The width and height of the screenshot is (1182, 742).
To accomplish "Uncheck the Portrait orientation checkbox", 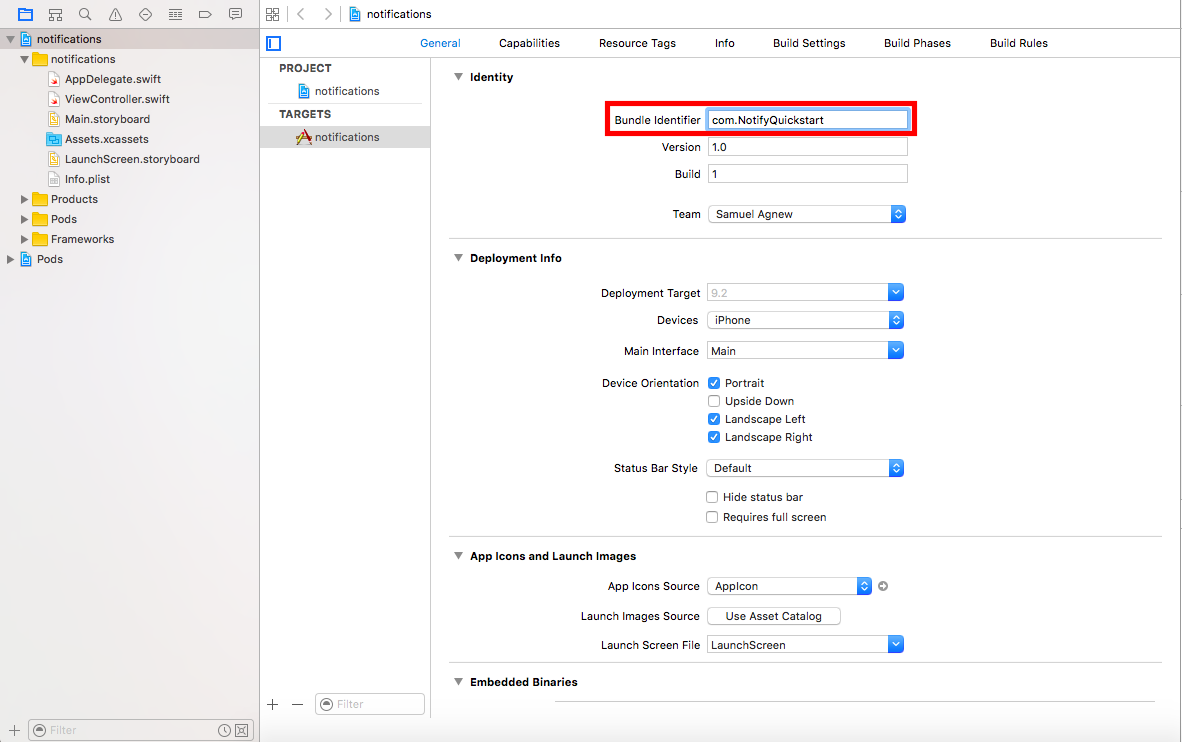I will [x=714, y=383].
